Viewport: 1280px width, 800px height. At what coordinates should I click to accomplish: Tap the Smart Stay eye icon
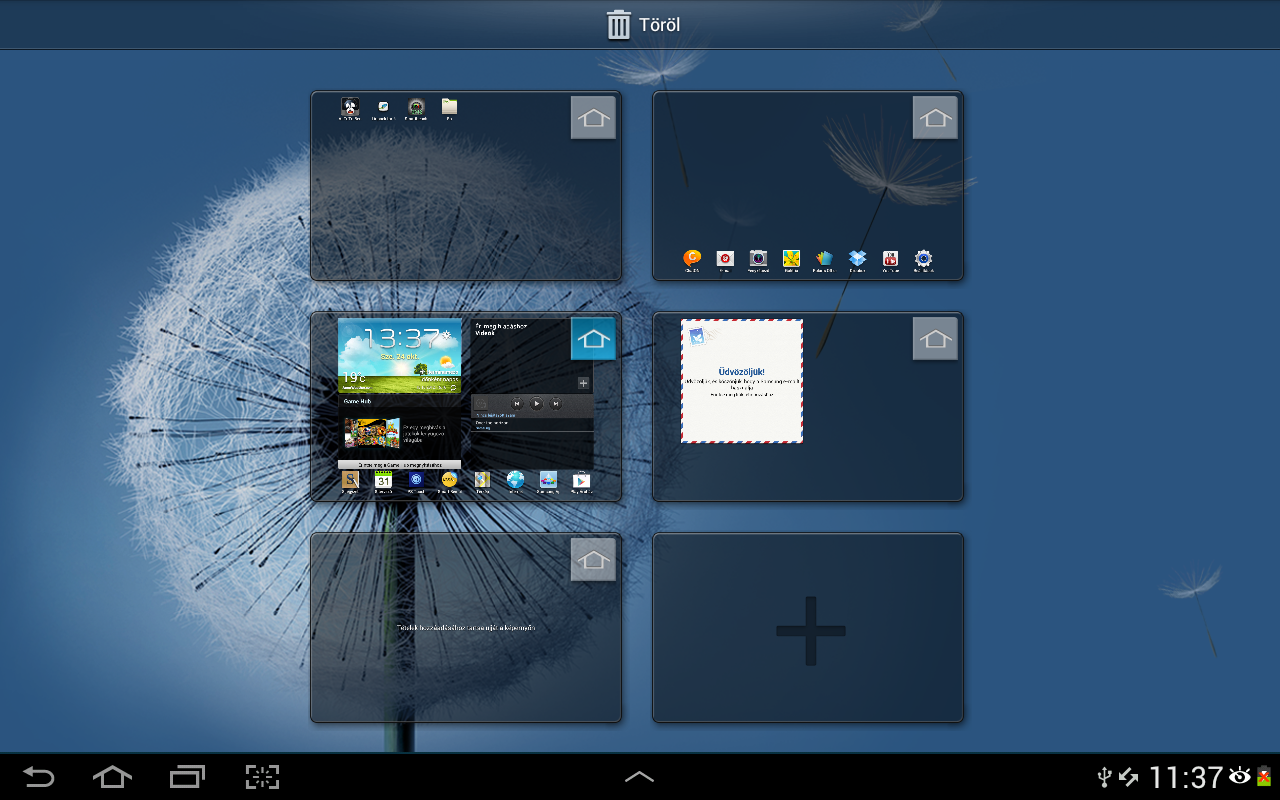tap(1241, 776)
